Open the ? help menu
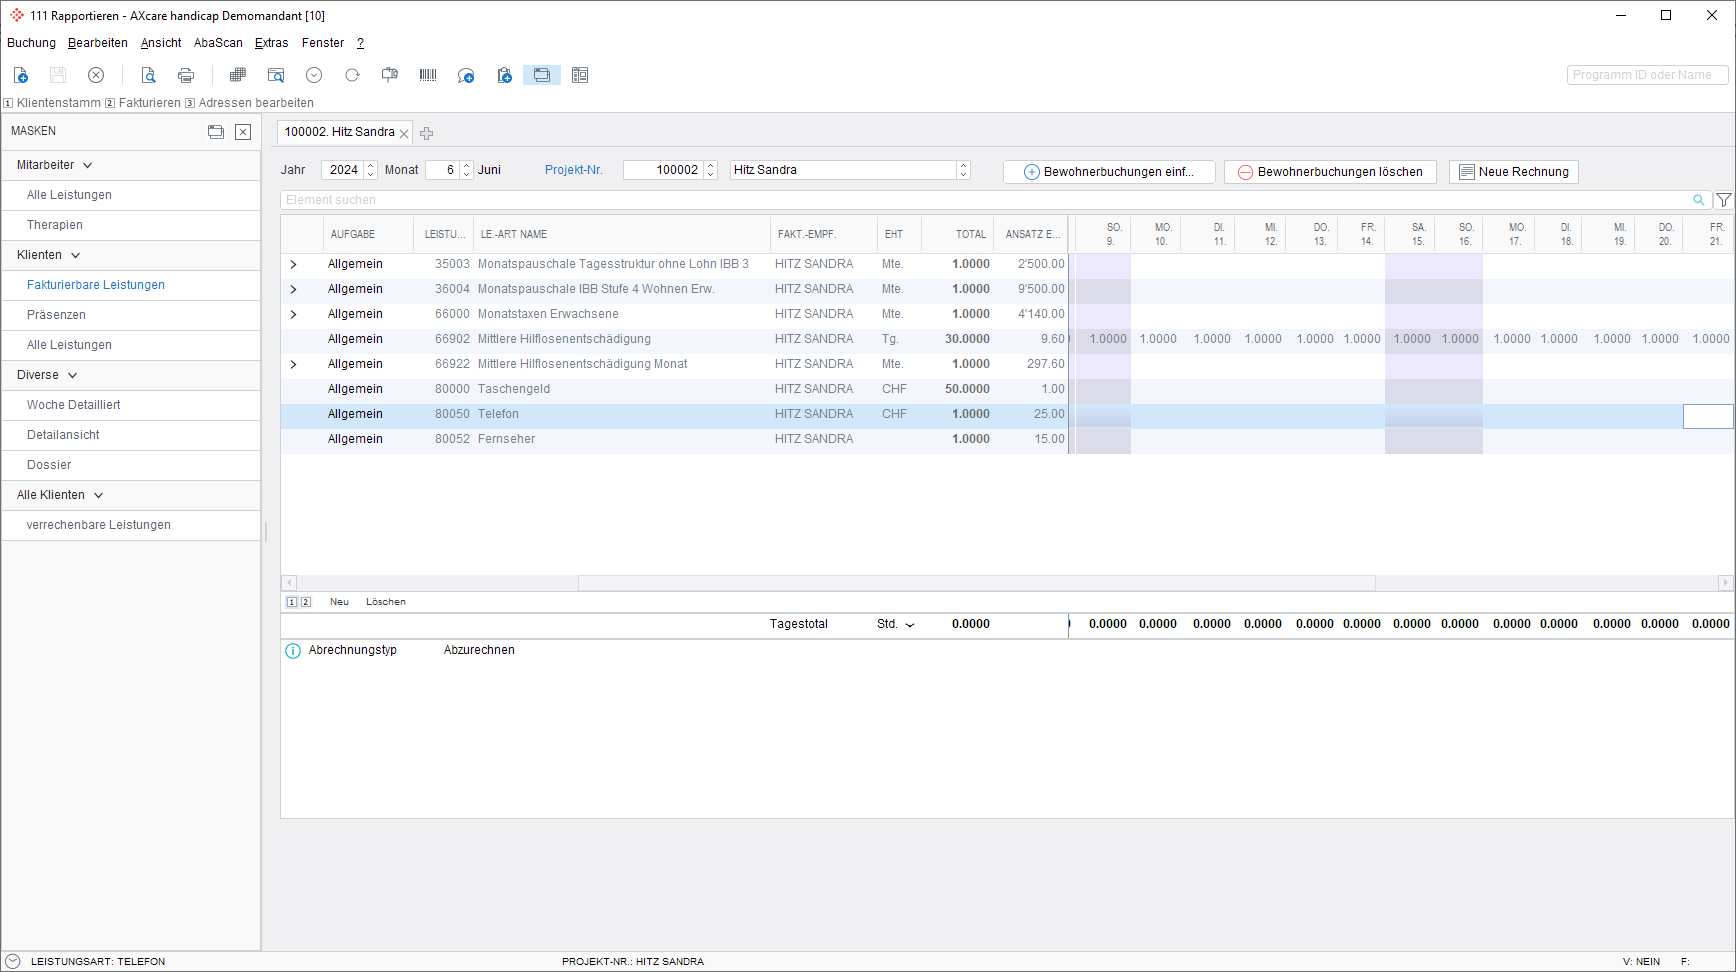The width and height of the screenshot is (1736, 972). (360, 43)
